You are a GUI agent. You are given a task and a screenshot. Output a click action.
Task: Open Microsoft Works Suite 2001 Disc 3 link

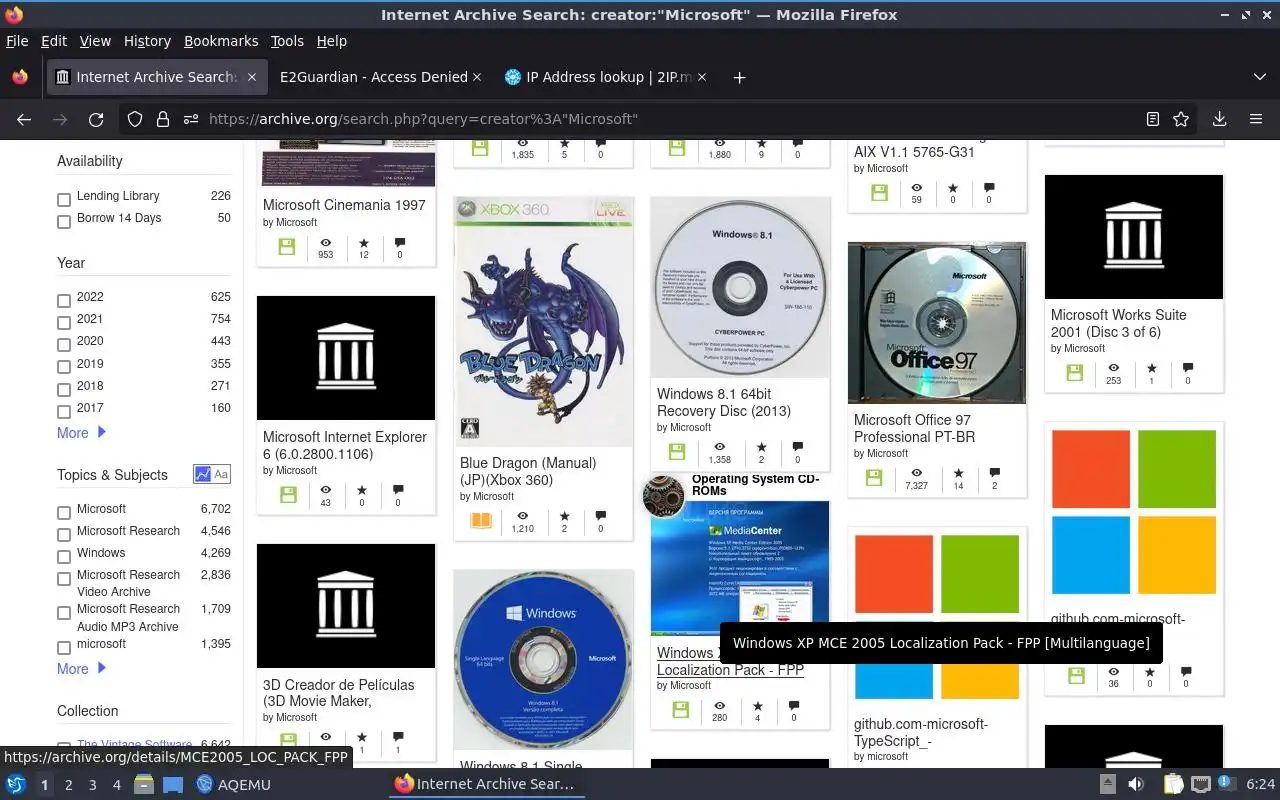click(x=1118, y=323)
